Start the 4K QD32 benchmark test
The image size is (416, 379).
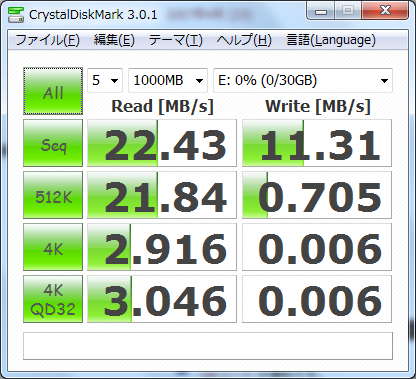53,299
